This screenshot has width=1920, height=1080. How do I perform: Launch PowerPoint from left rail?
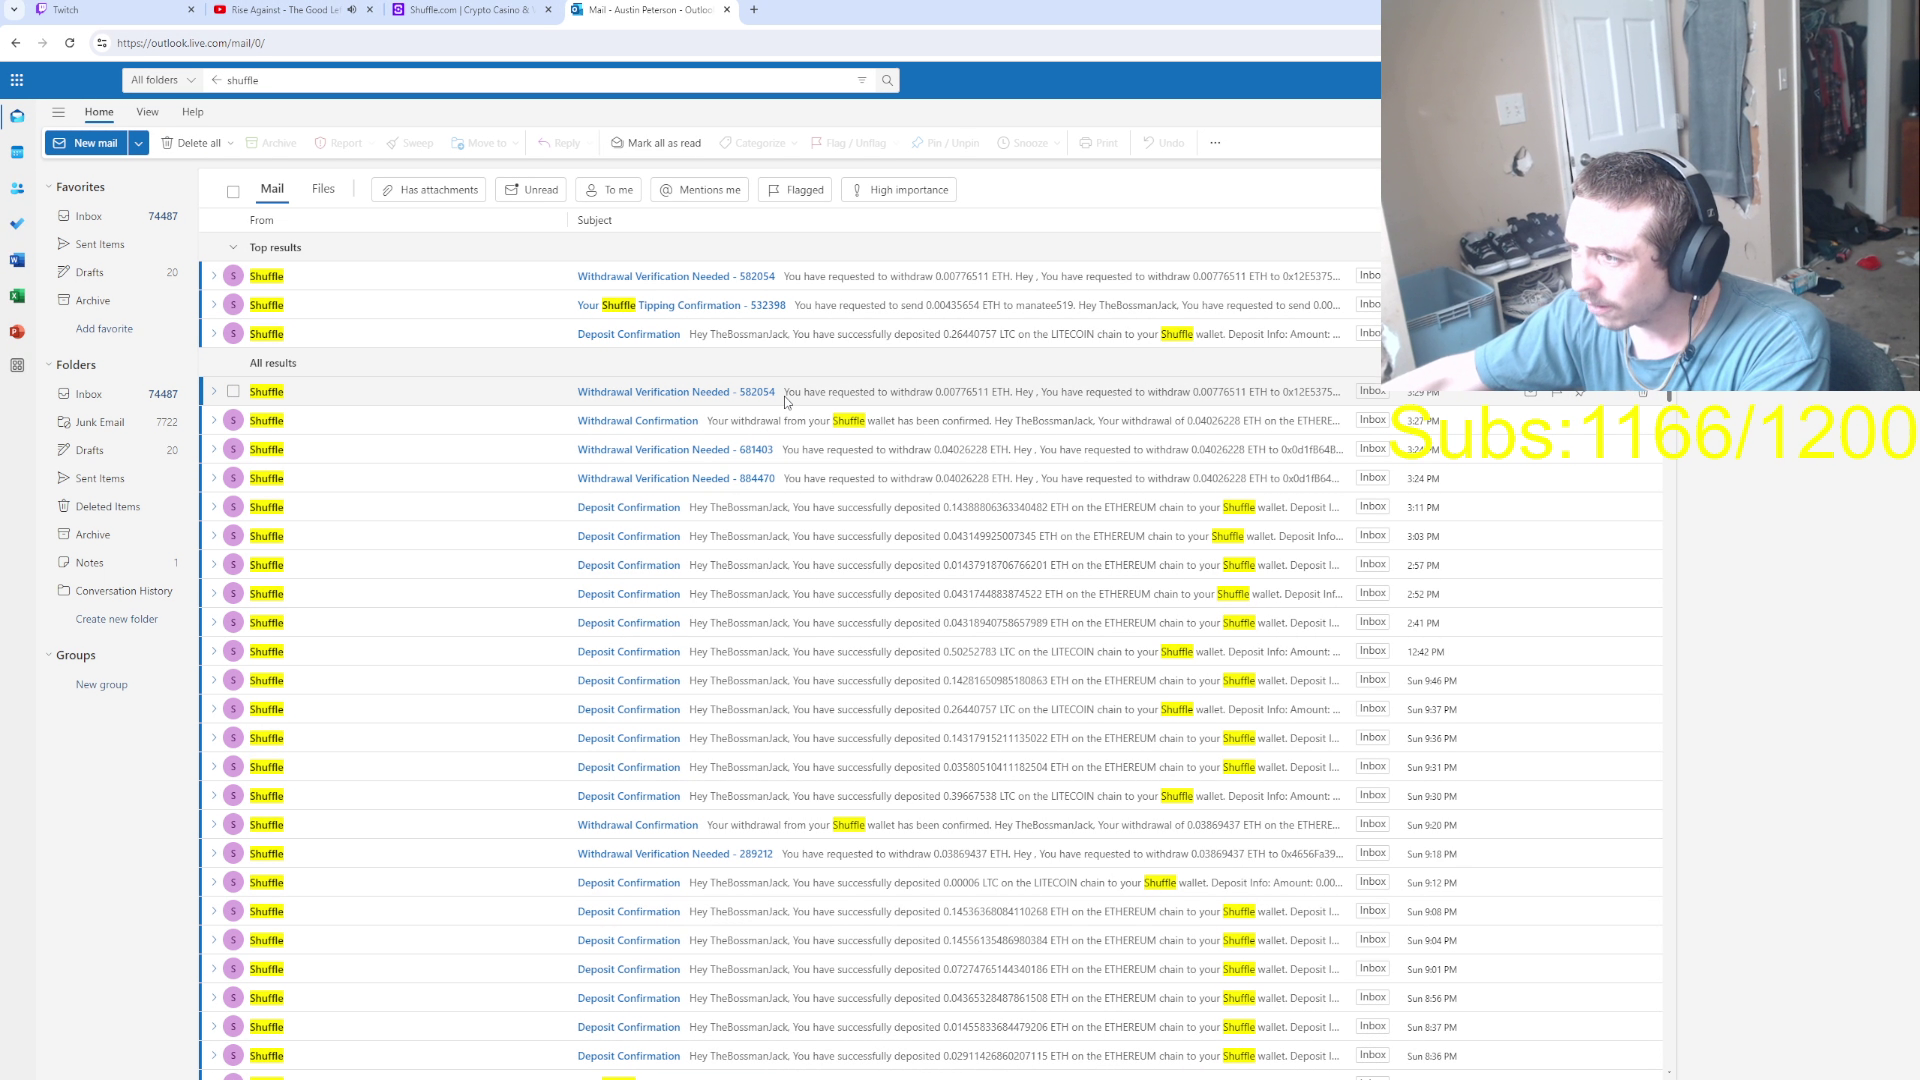(17, 332)
